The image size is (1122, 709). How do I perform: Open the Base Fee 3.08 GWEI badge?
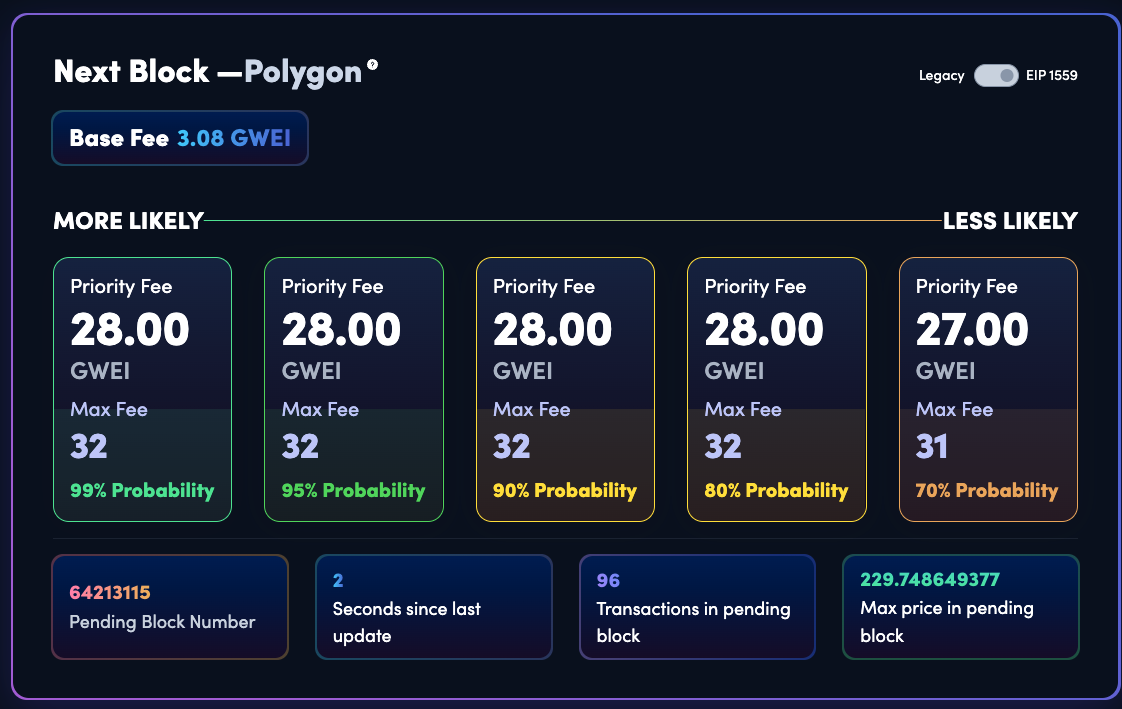(180, 137)
